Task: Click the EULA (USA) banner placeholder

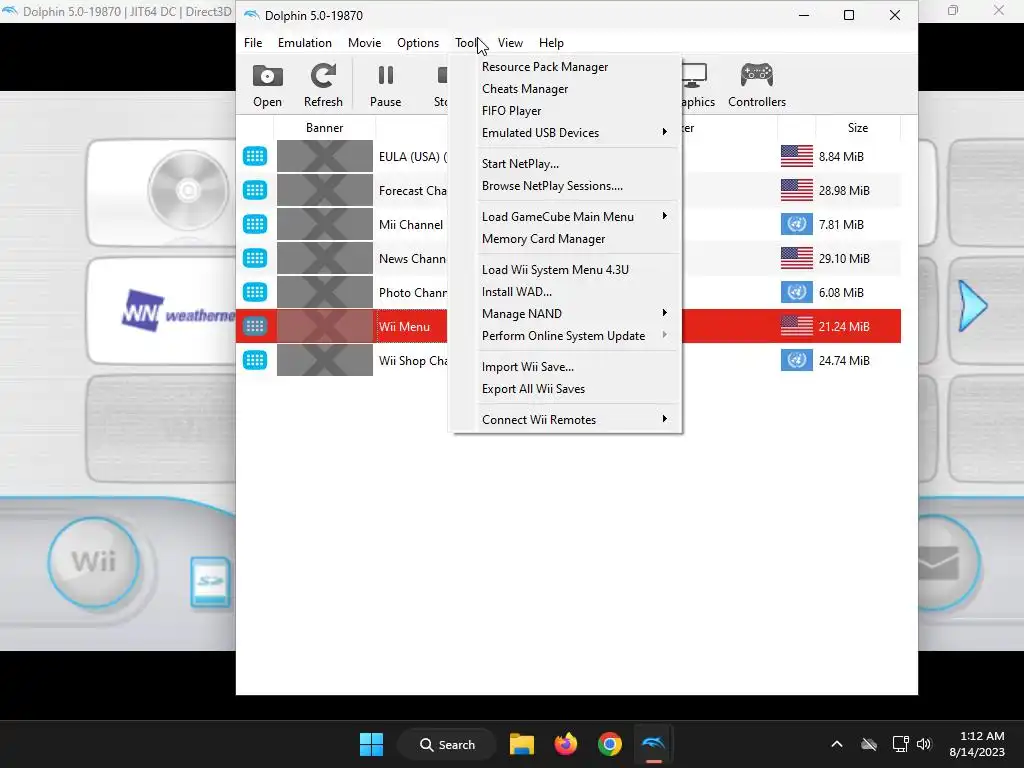Action: [325, 156]
